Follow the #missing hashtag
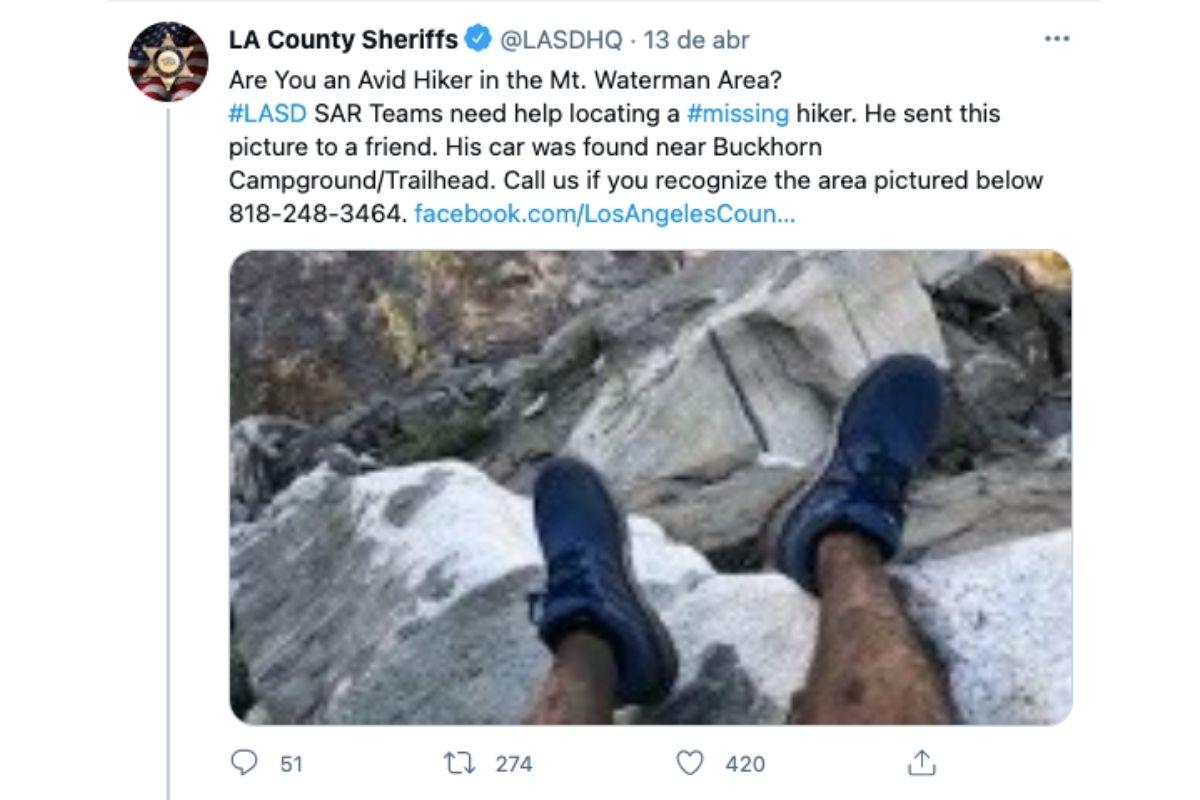The width and height of the screenshot is (1200, 800). point(739,113)
